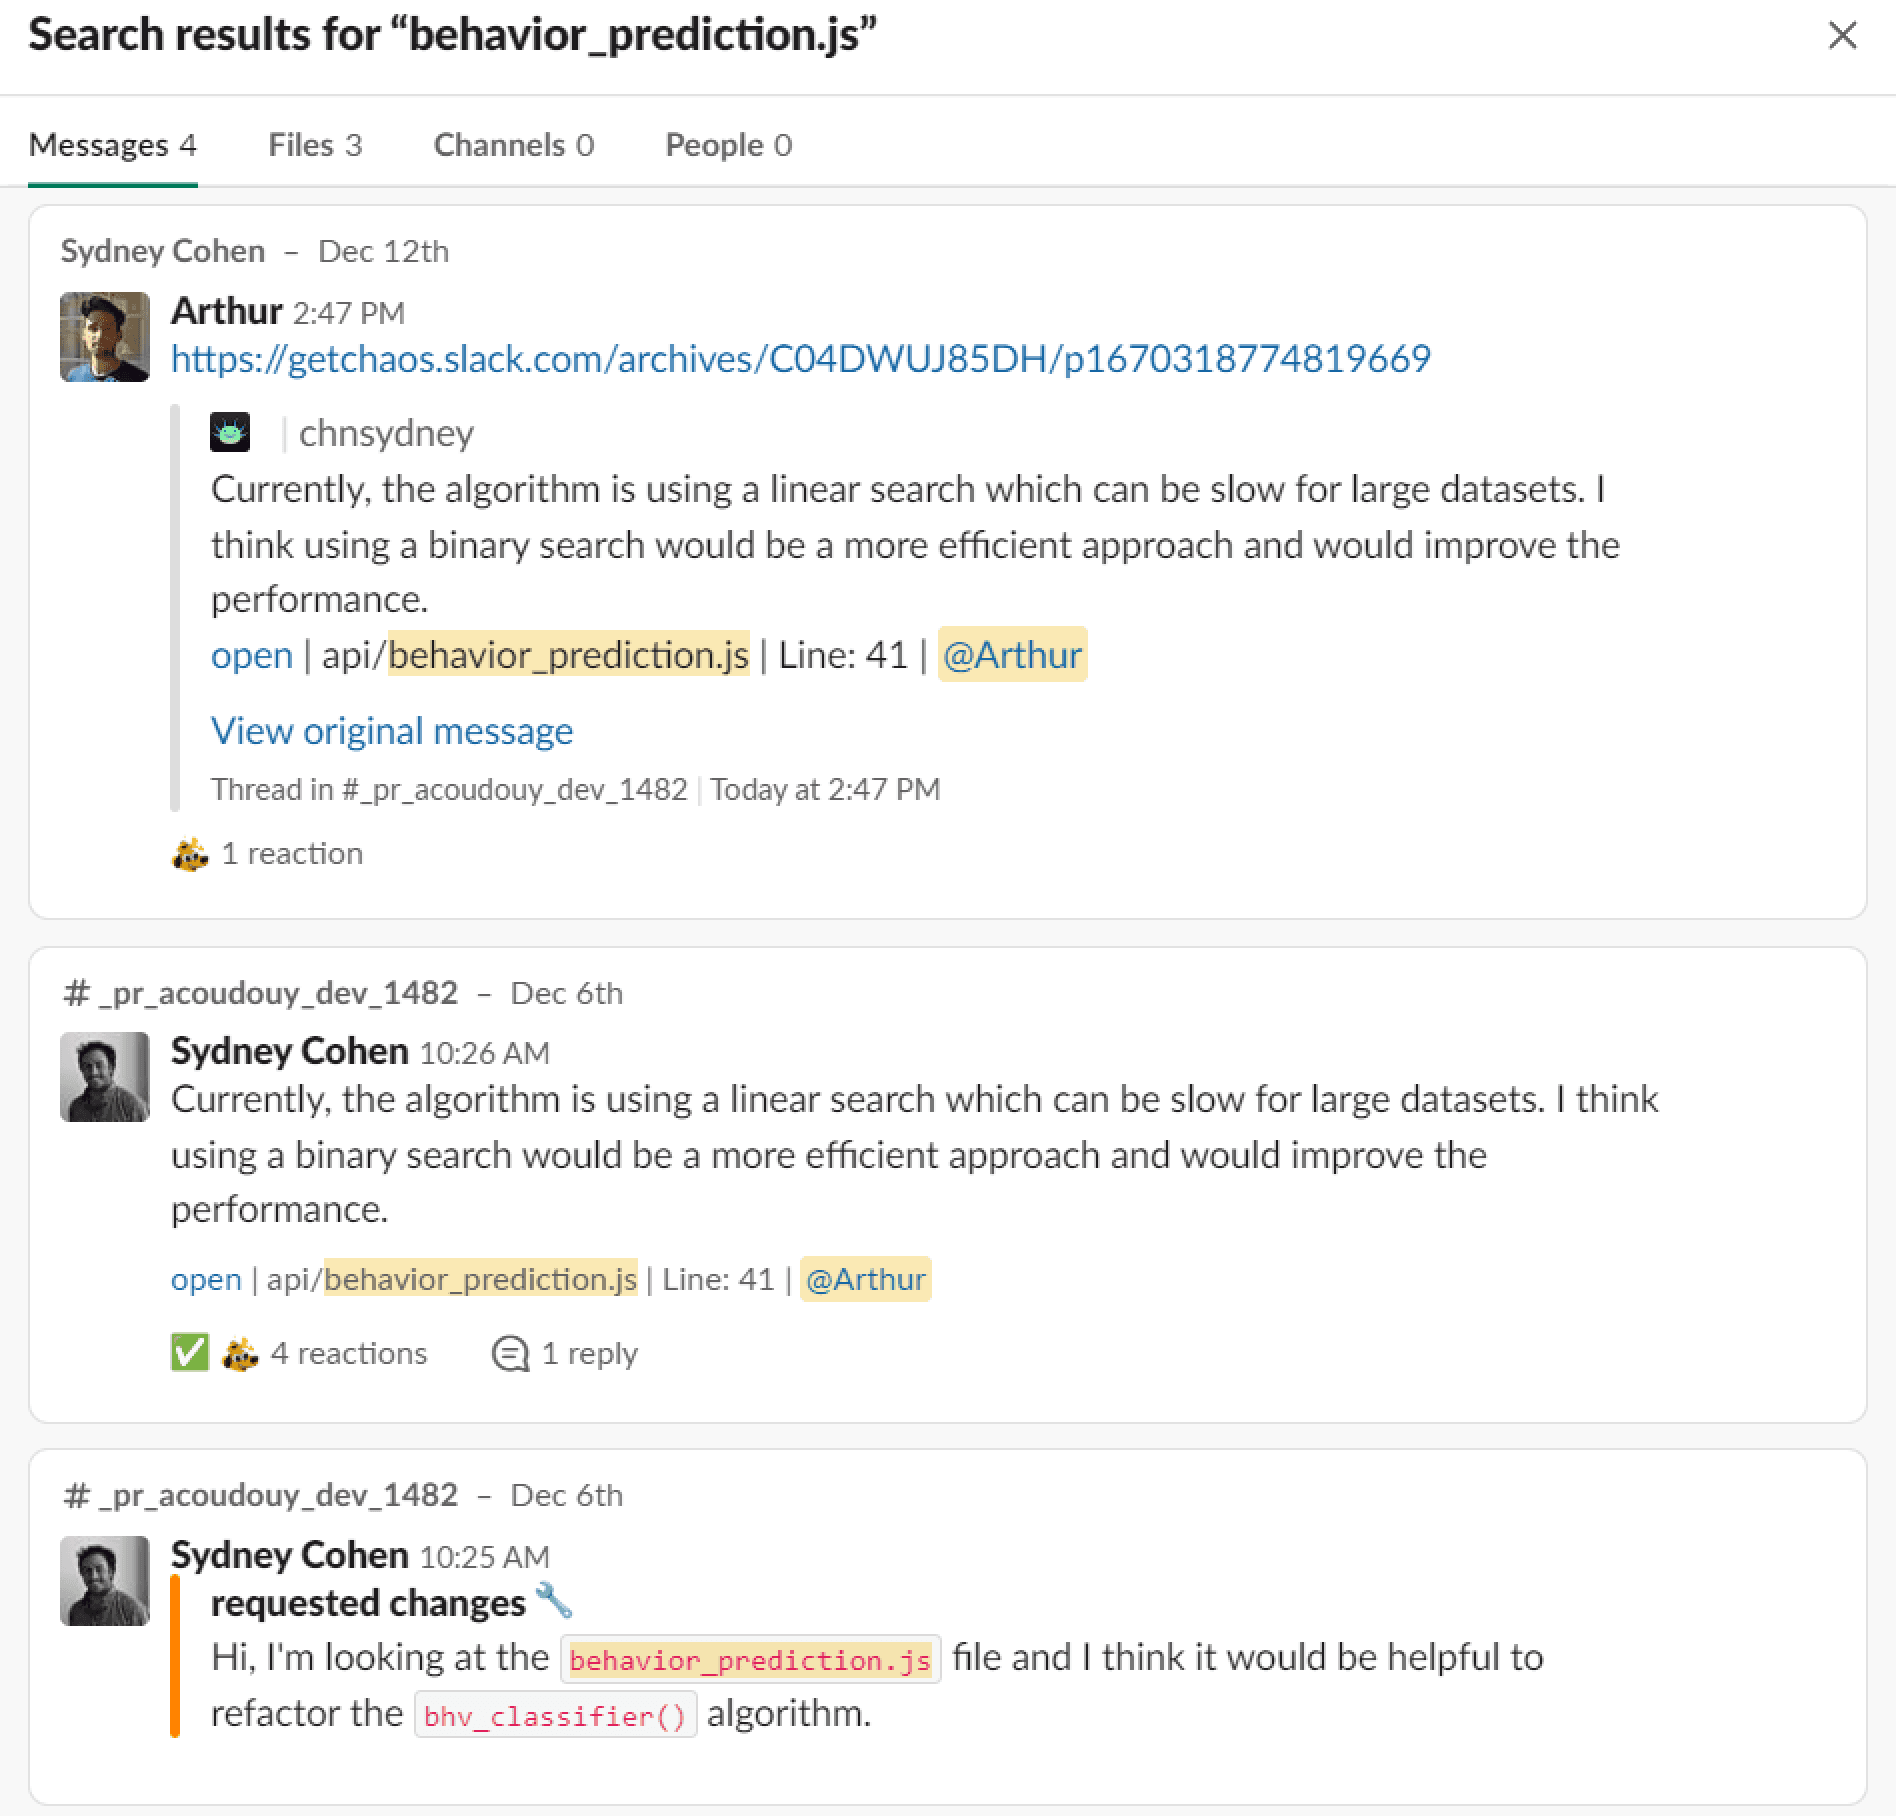Click @Arthur mention in Sydney's 10:26 message

coord(866,1279)
